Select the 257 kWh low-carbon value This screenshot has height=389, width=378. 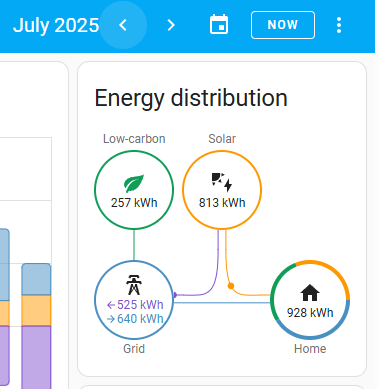(134, 203)
